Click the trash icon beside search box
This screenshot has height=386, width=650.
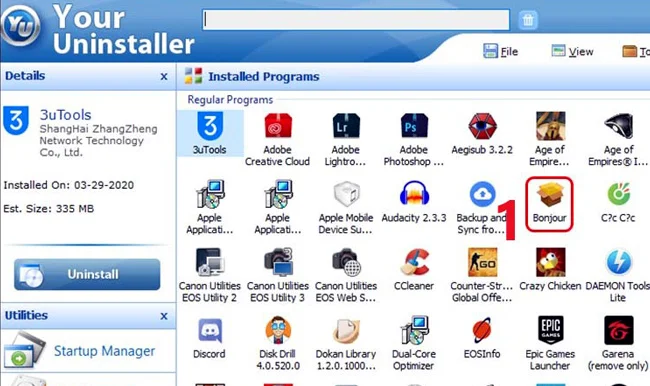tap(528, 19)
